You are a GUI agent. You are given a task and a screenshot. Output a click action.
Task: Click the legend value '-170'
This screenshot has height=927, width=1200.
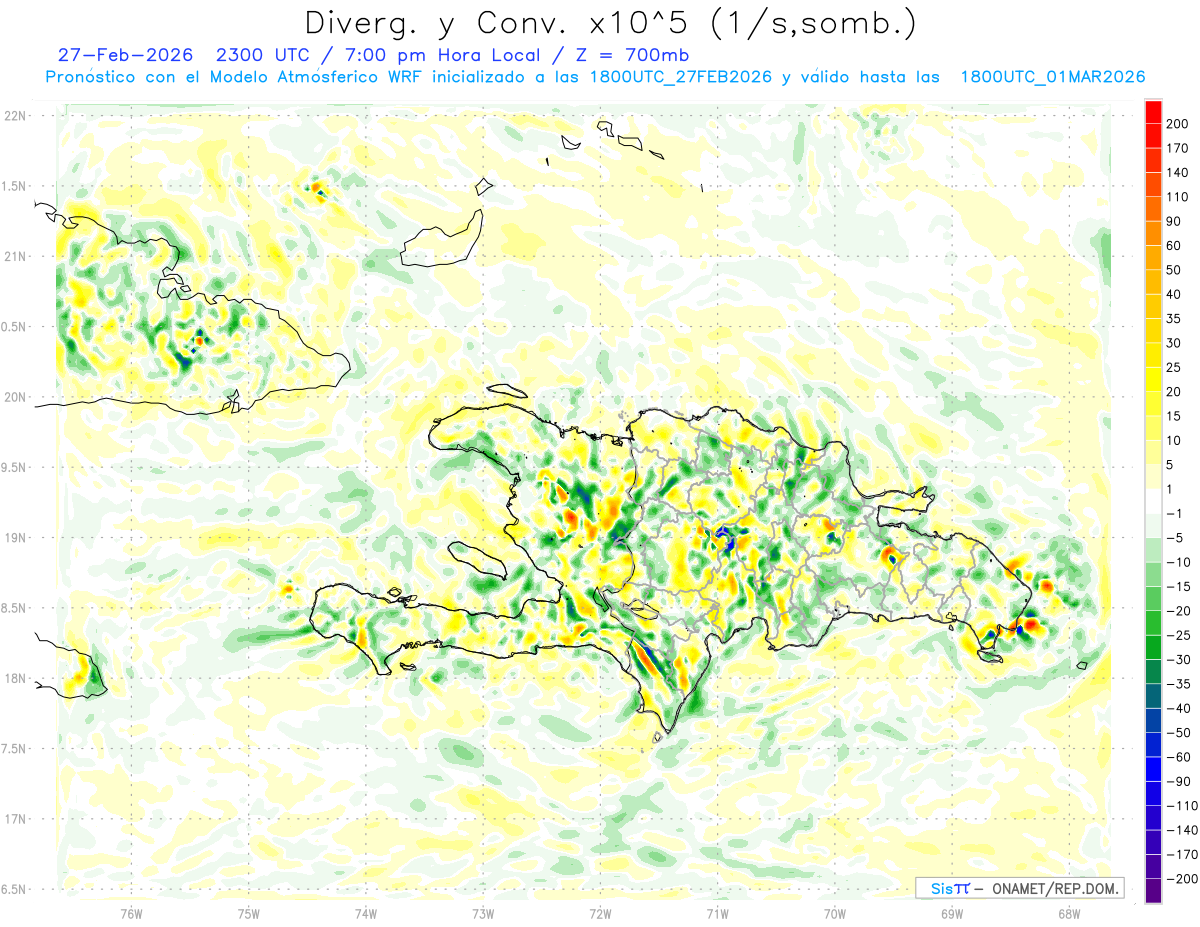click(1181, 854)
